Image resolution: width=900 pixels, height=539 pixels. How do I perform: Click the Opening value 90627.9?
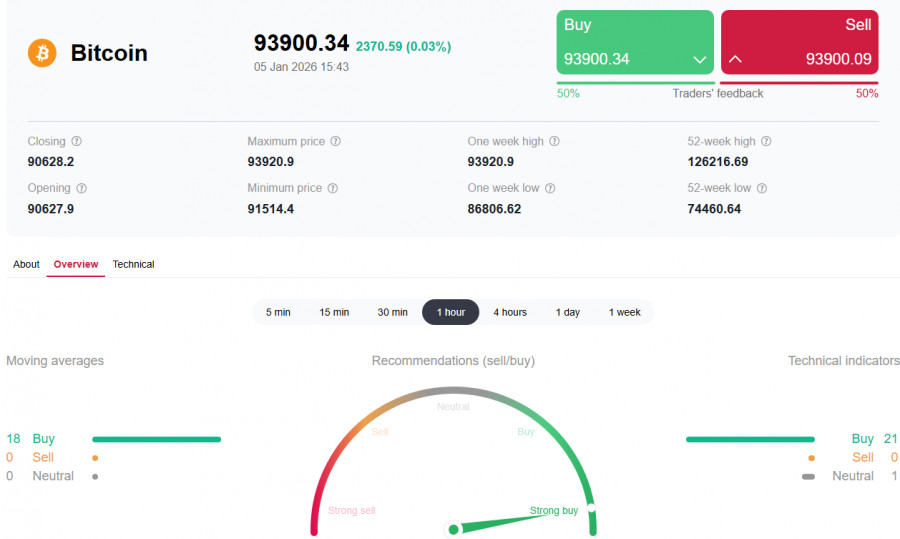click(x=51, y=209)
